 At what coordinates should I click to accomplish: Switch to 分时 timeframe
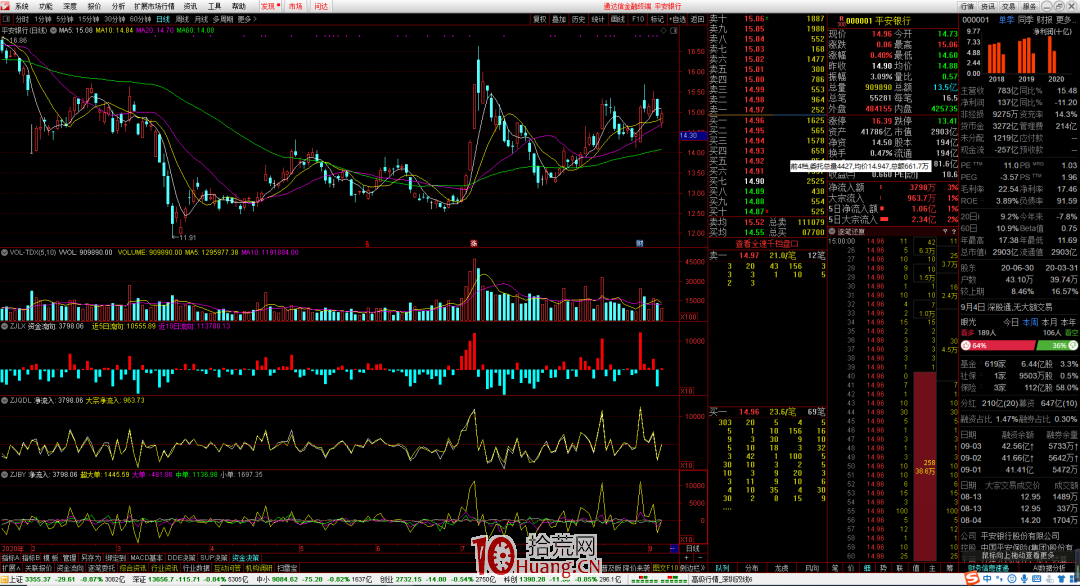point(22,19)
